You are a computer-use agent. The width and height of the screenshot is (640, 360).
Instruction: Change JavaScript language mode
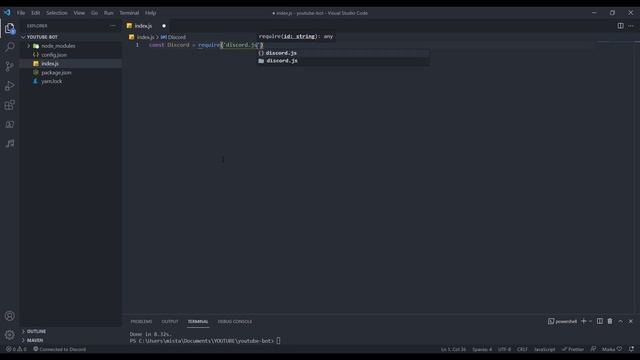[x=544, y=349]
